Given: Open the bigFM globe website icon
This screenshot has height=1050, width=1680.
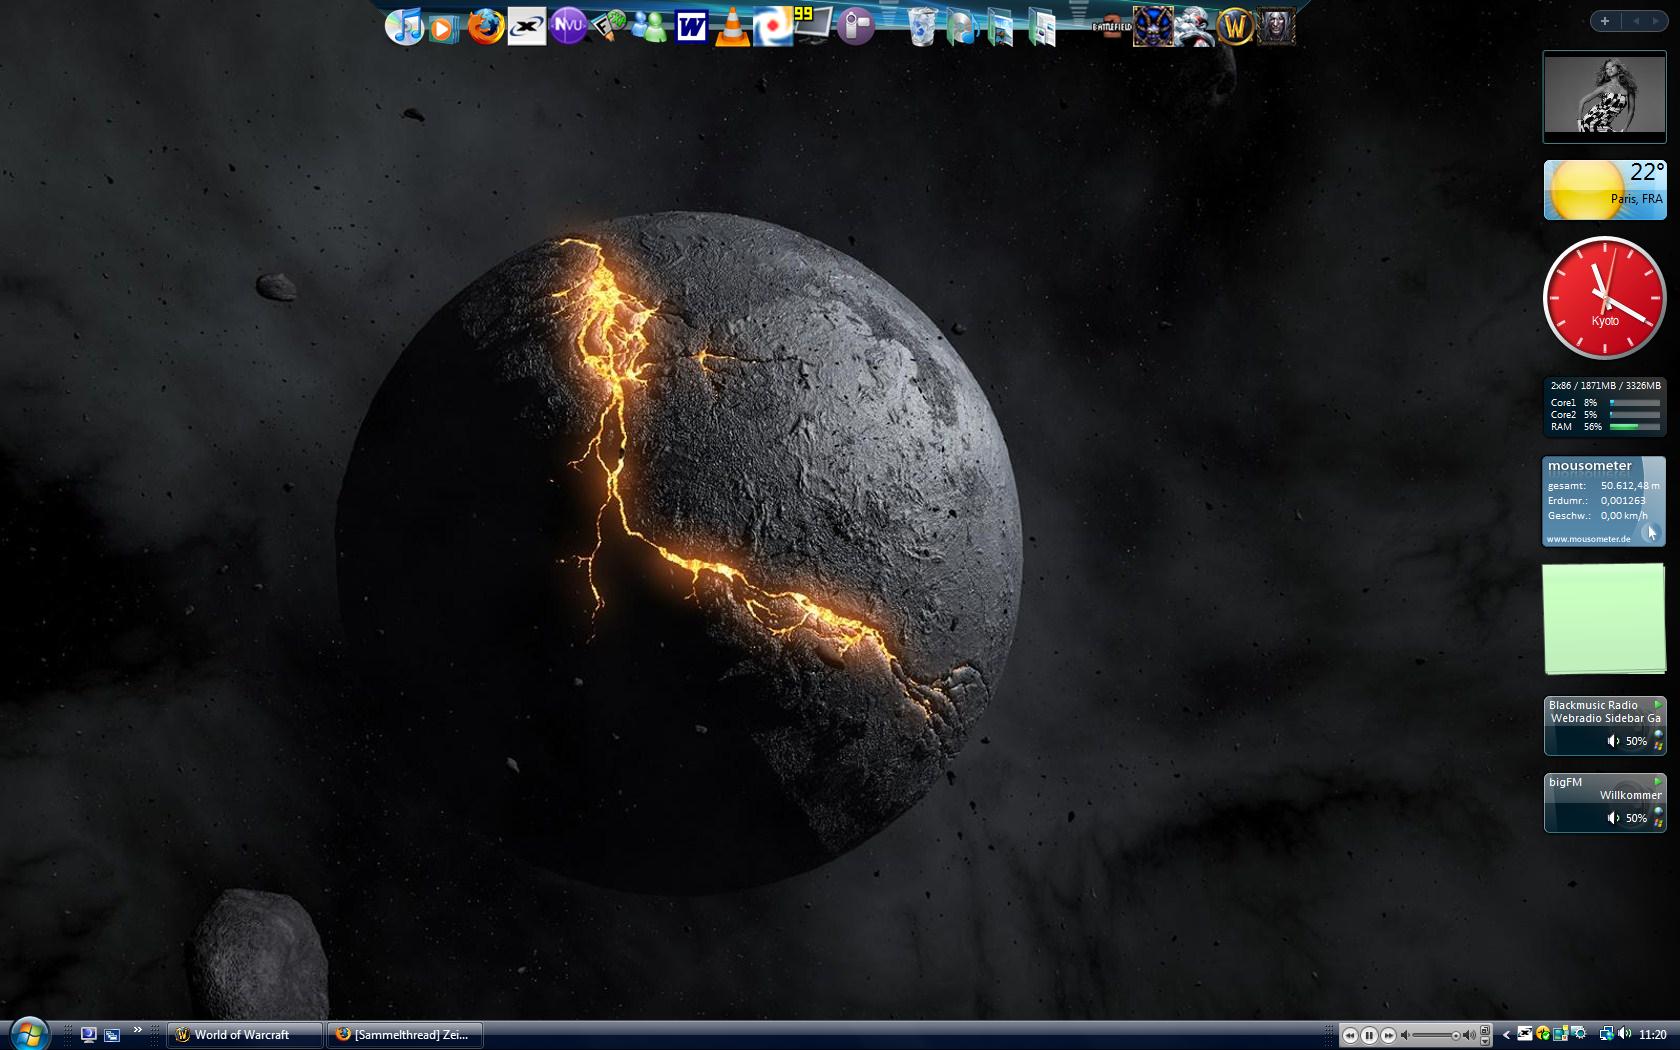Looking at the screenshot, I should 1658,812.
